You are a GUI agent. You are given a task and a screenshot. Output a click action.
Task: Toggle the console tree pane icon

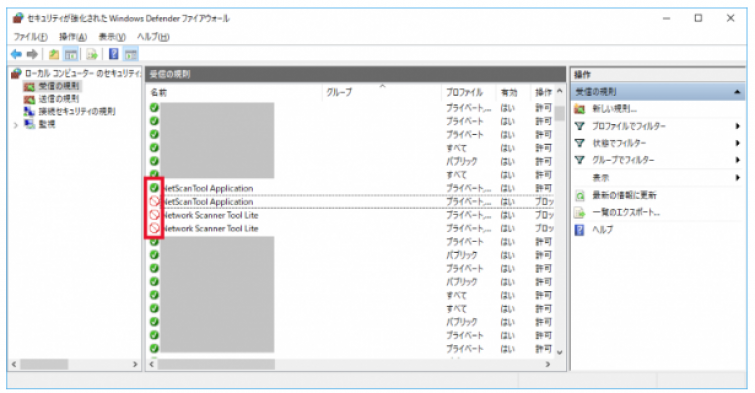click(71, 54)
